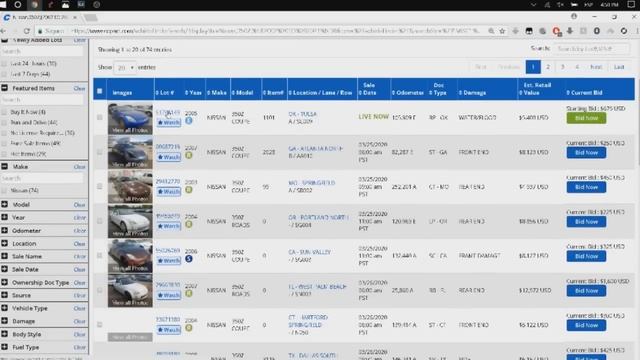640x360 pixels.
Task: Click the Featured Items filter search box
Action: (x=42, y=100)
